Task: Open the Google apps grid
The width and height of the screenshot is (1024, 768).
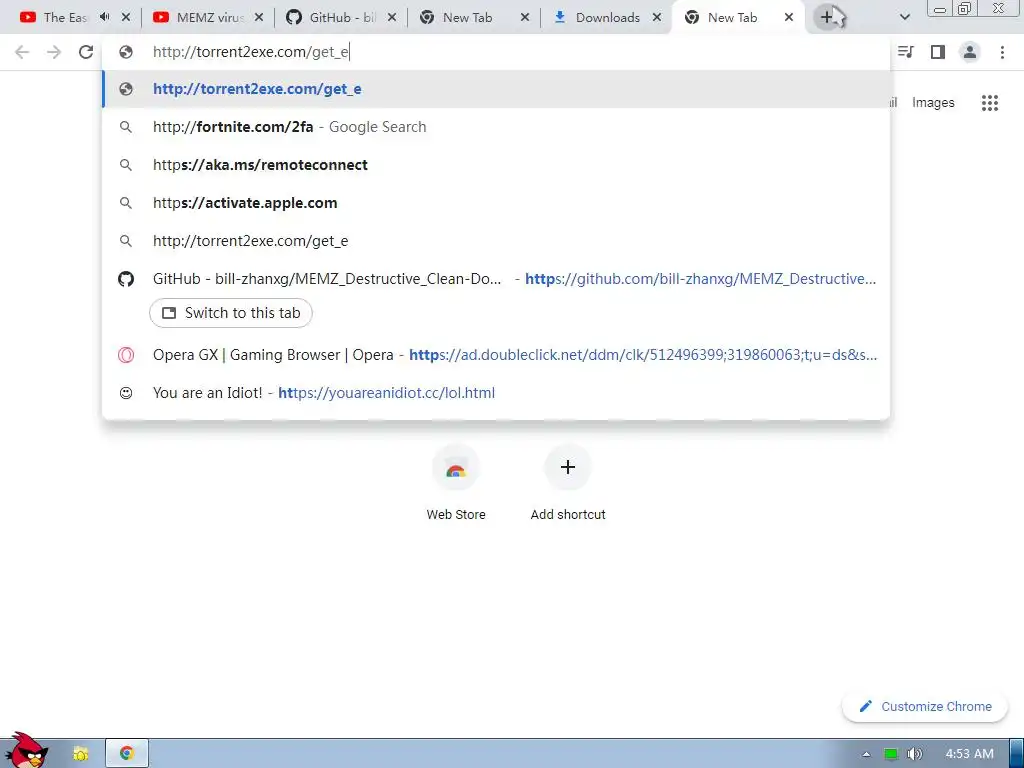Action: point(990,103)
